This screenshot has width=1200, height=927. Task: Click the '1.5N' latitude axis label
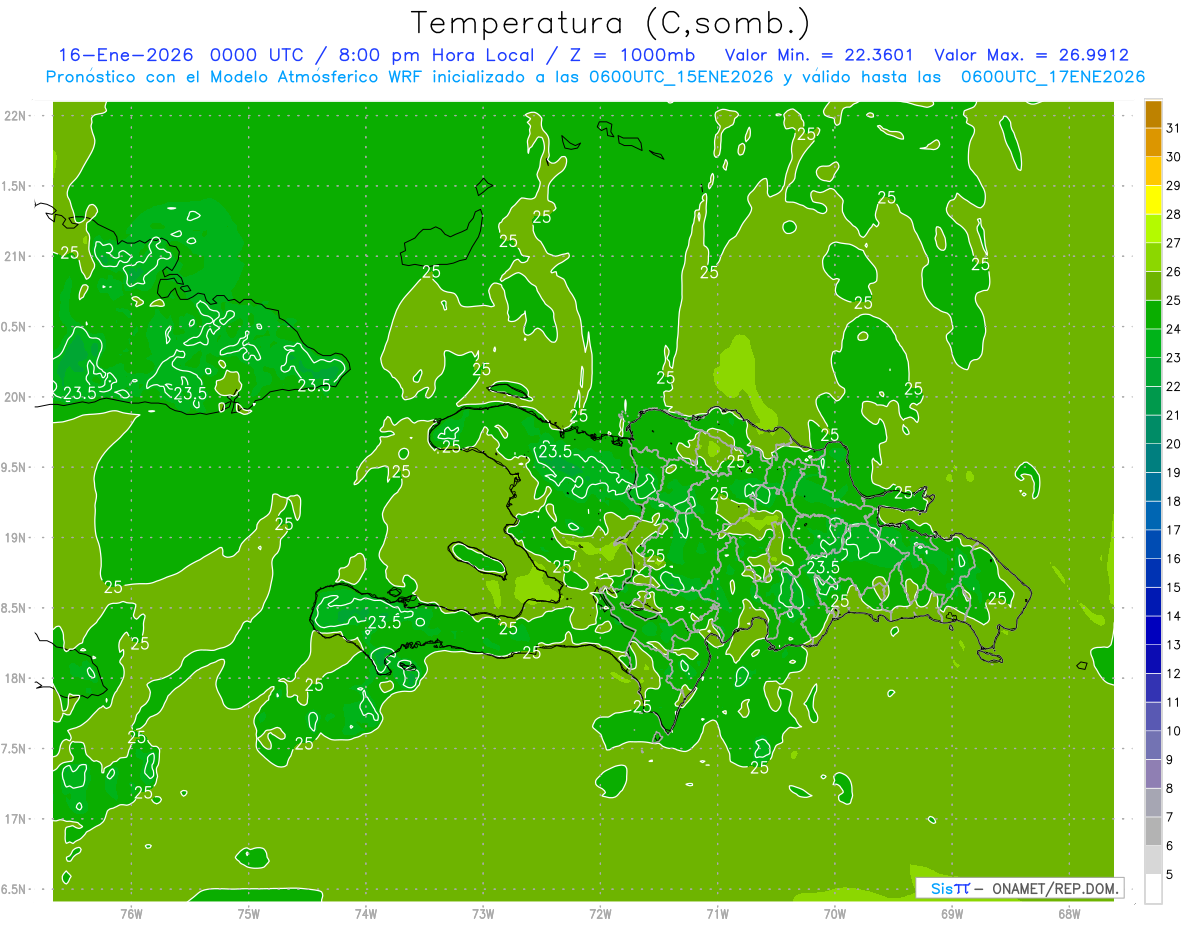[14, 186]
